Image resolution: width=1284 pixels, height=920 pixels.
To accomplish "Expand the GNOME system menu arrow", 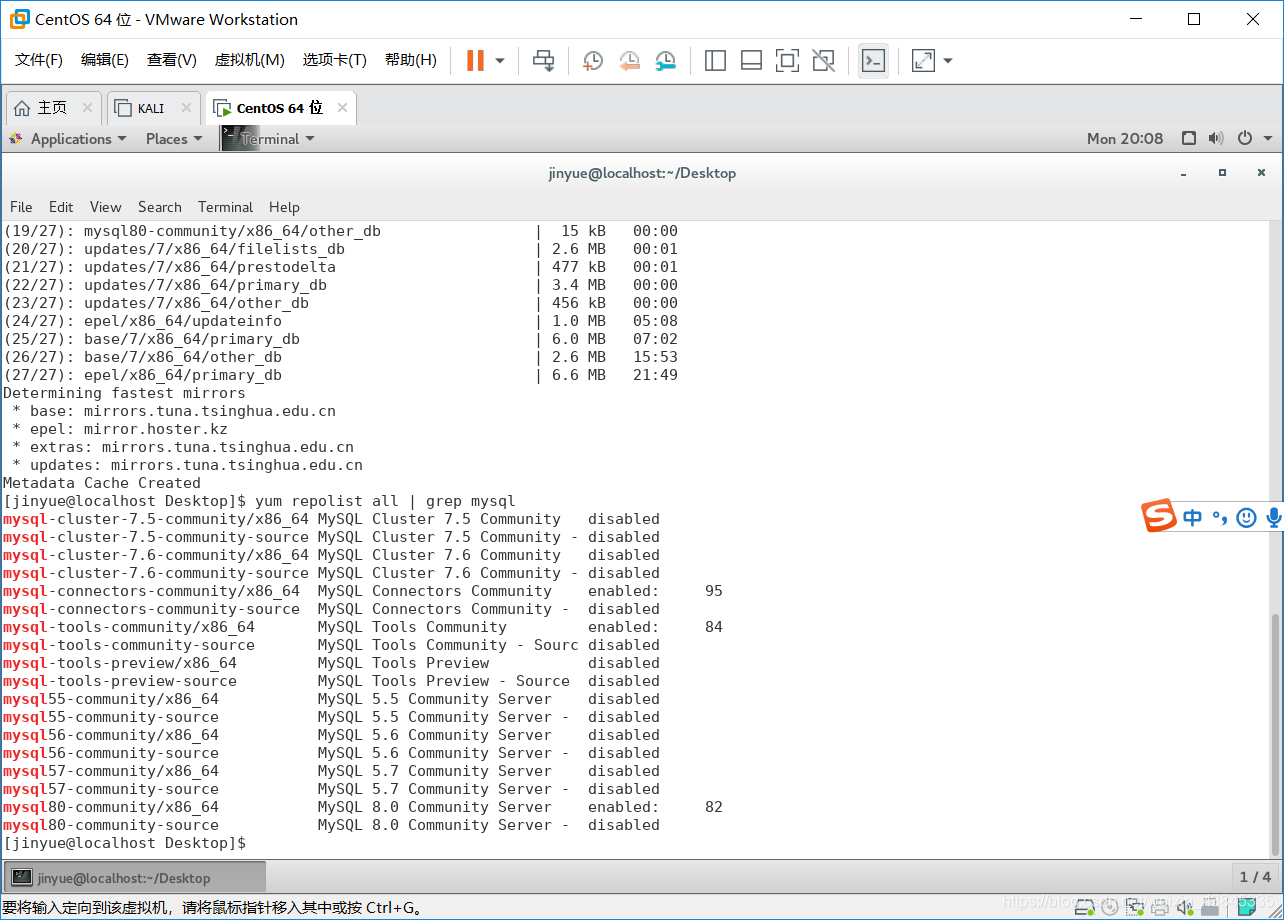I will point(1268,139).
